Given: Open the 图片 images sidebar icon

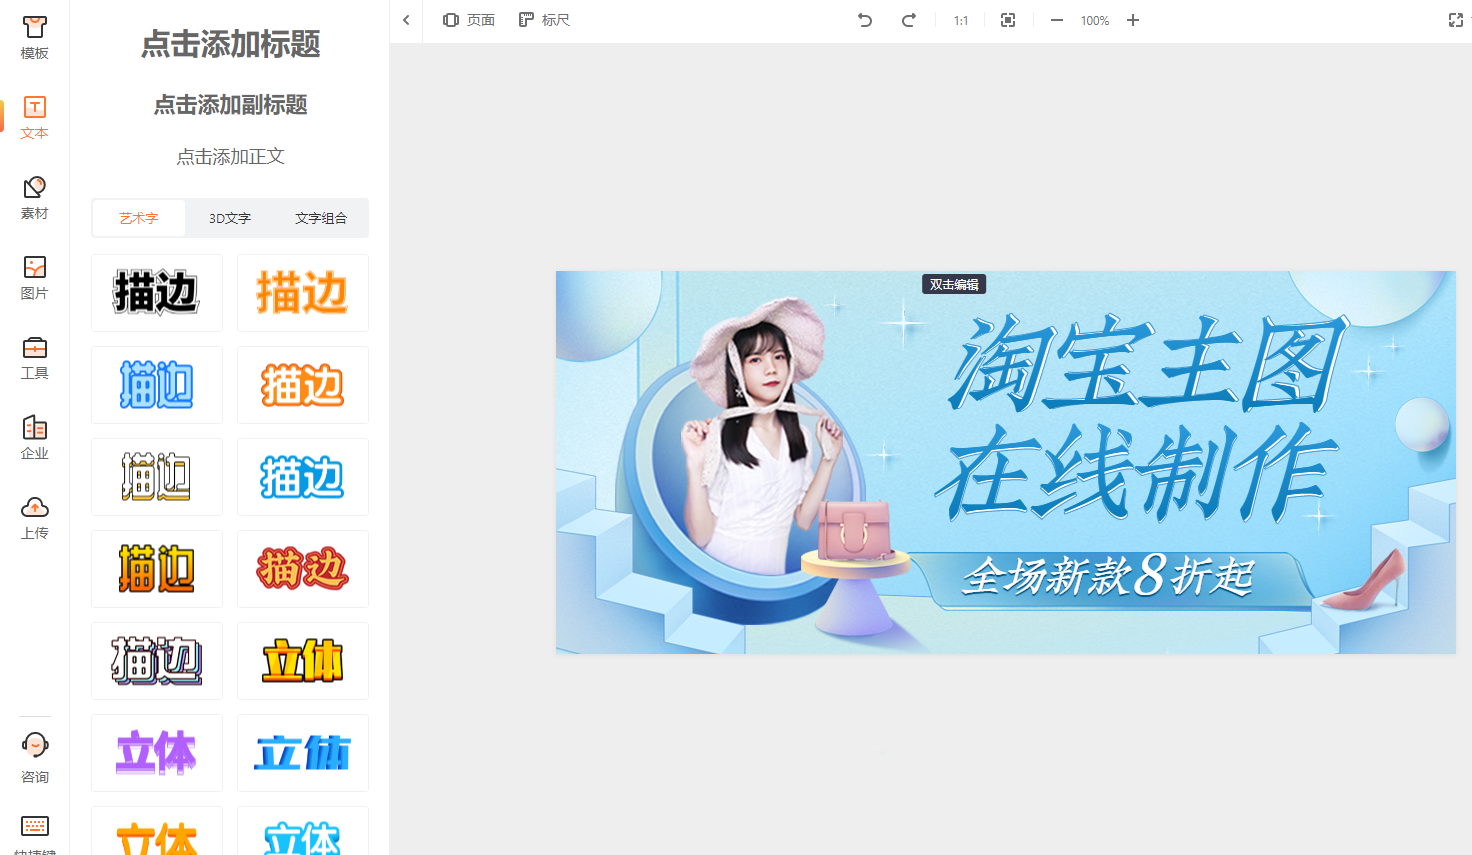Looking at the screenshot, I should 34,278.
